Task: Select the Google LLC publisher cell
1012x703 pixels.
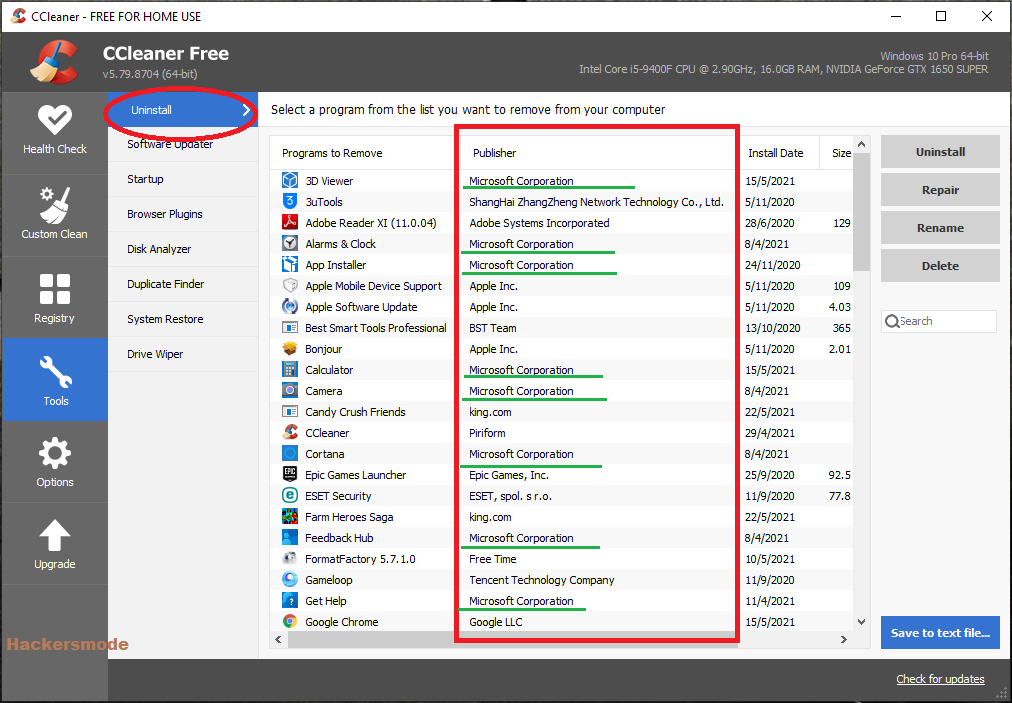Action: click(496, 622)
